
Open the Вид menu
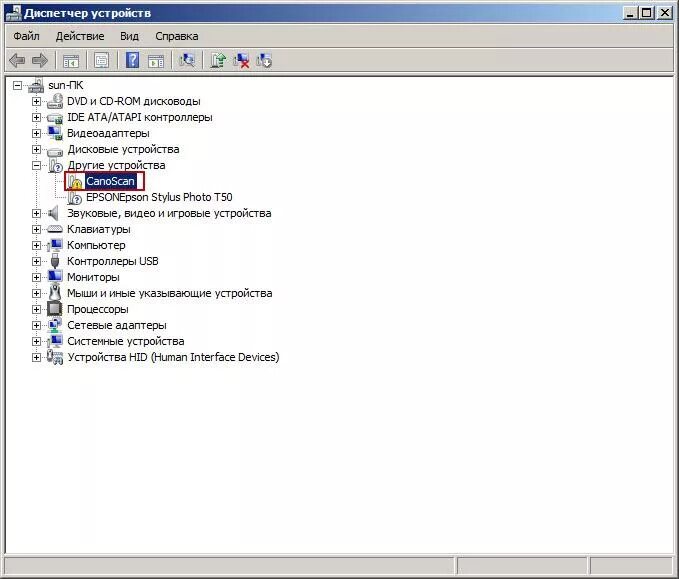[129, 36]
